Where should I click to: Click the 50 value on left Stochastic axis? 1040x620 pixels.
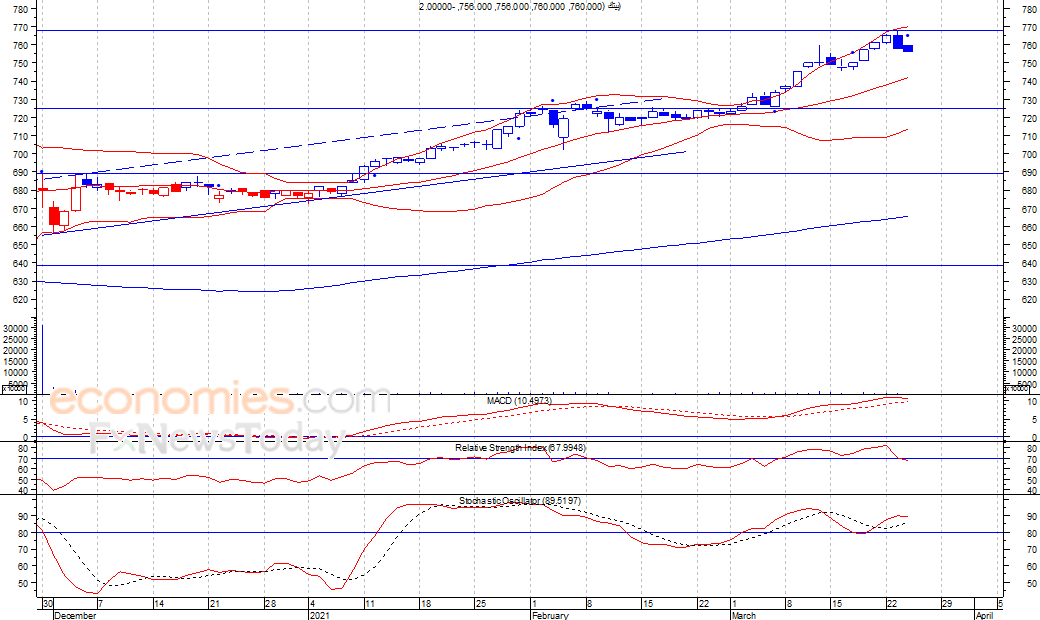(23, 584)
